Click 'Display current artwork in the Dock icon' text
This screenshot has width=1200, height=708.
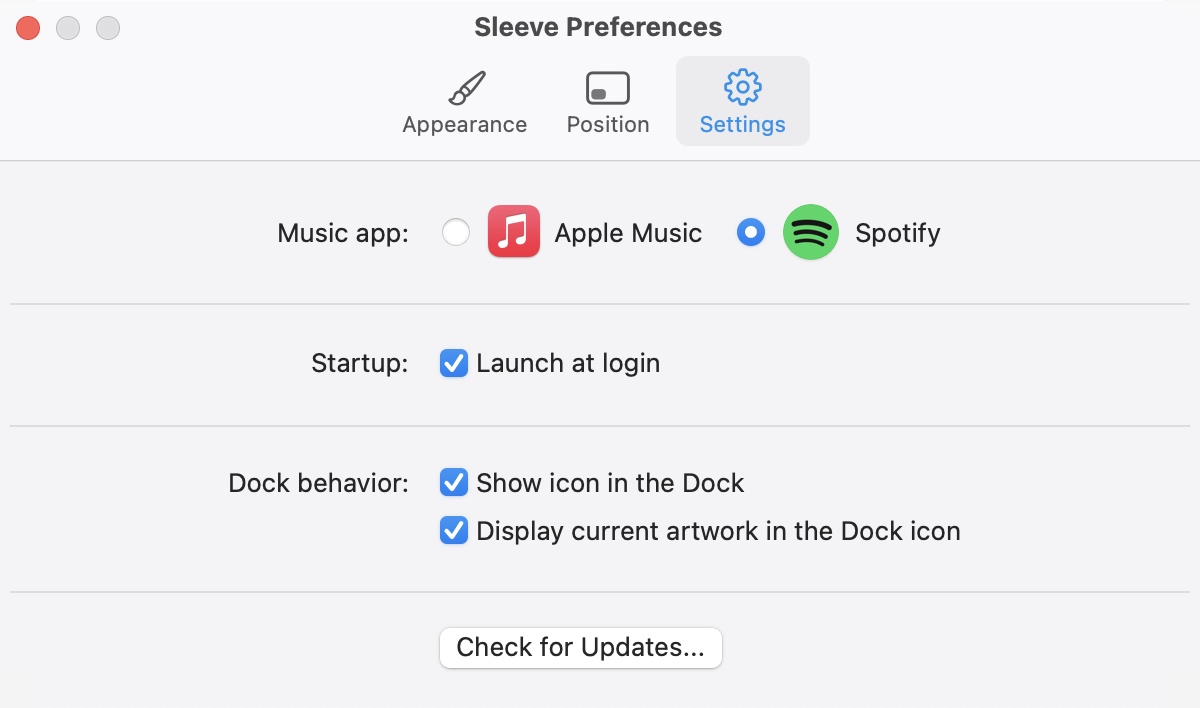click(718, 530)
